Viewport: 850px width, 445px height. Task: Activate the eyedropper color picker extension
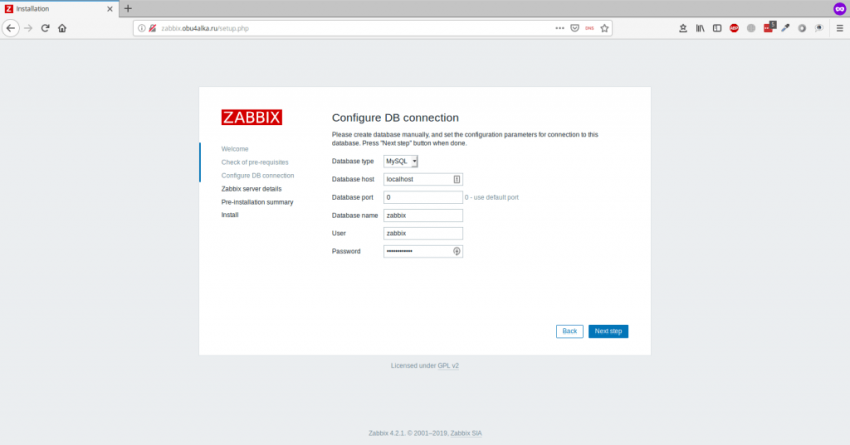785,28
